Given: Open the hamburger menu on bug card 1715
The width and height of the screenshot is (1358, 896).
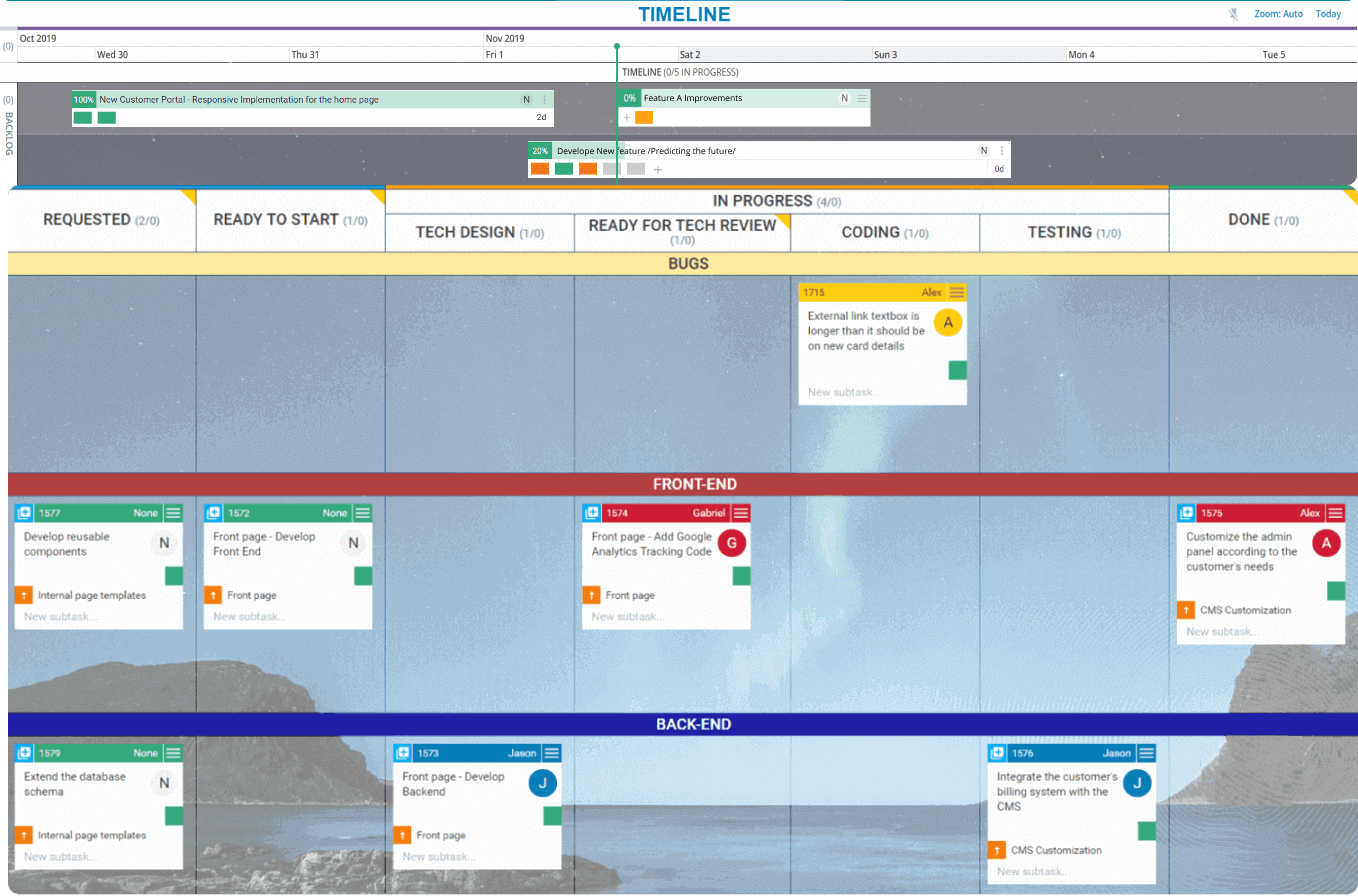Looking at the screenshot, I should coord(957,292).
